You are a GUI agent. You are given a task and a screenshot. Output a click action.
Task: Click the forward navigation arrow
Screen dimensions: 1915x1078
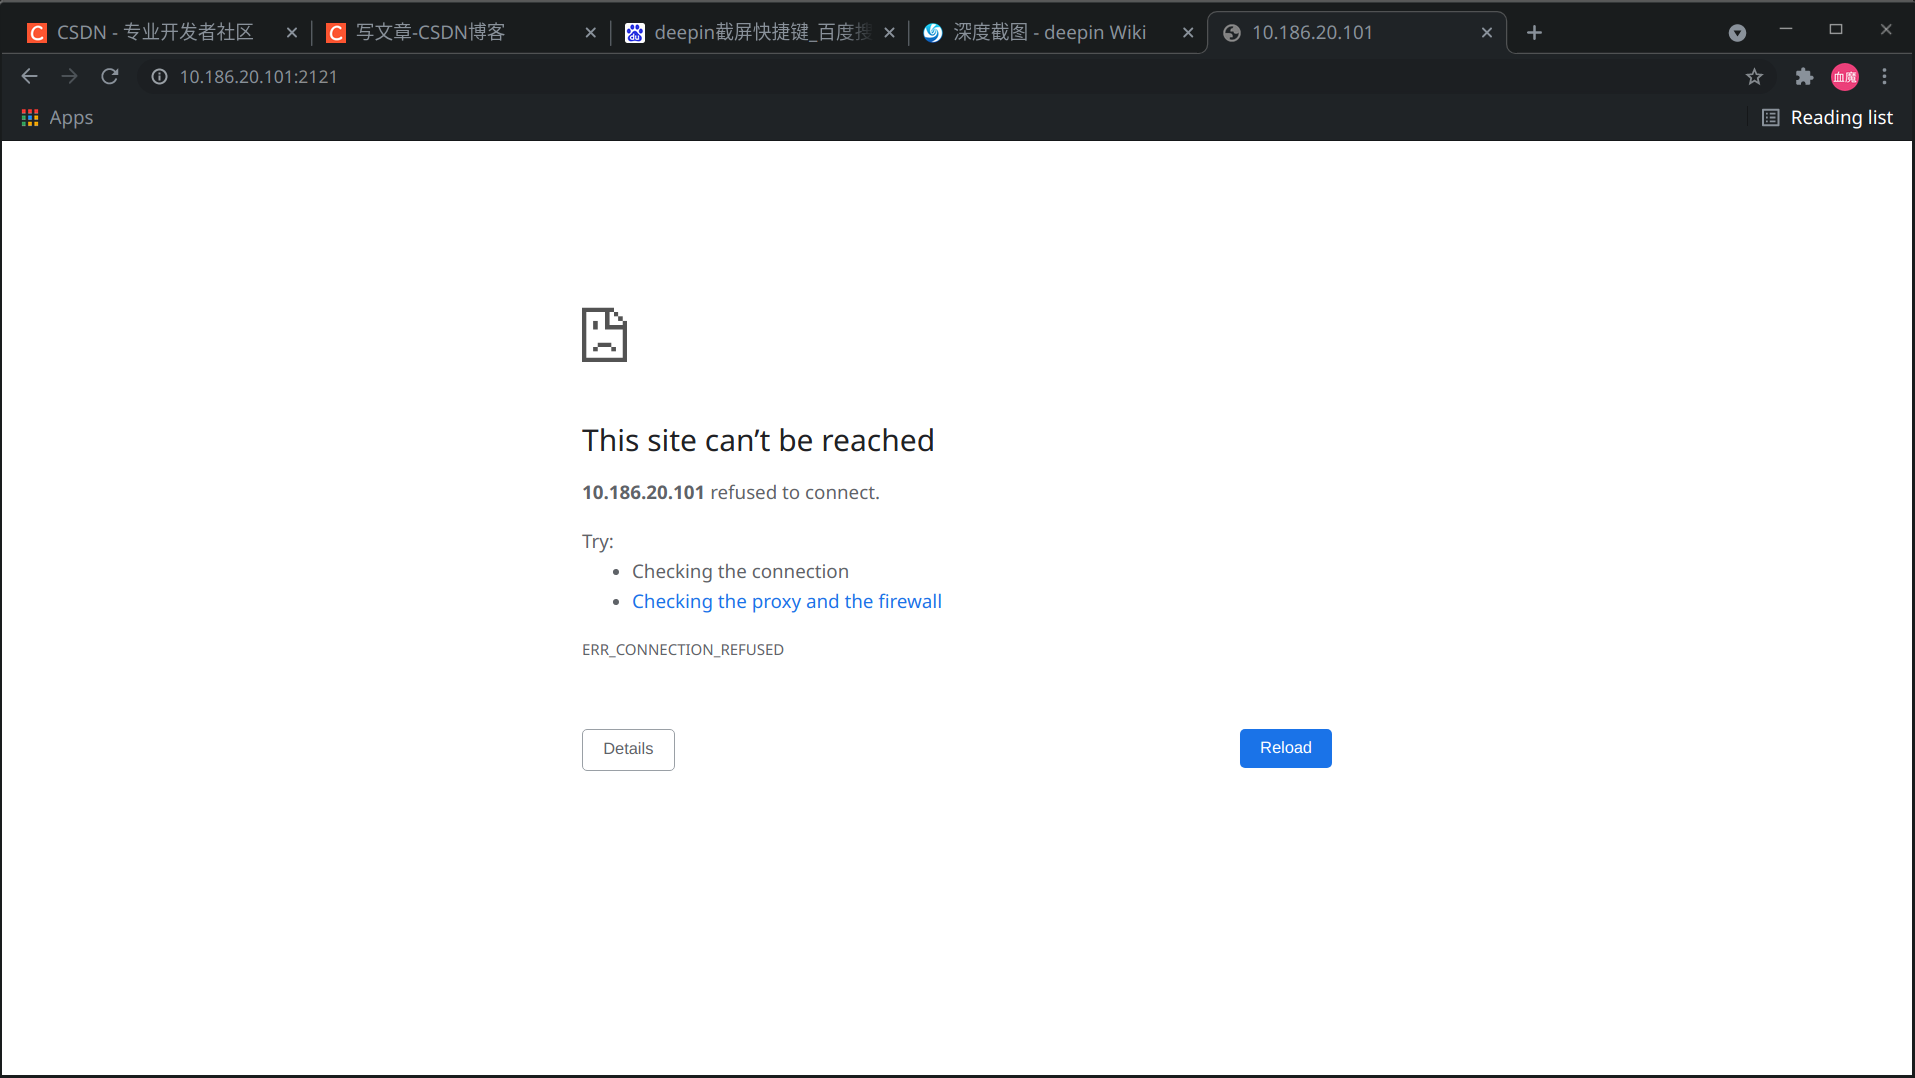[x=69, y=76]
